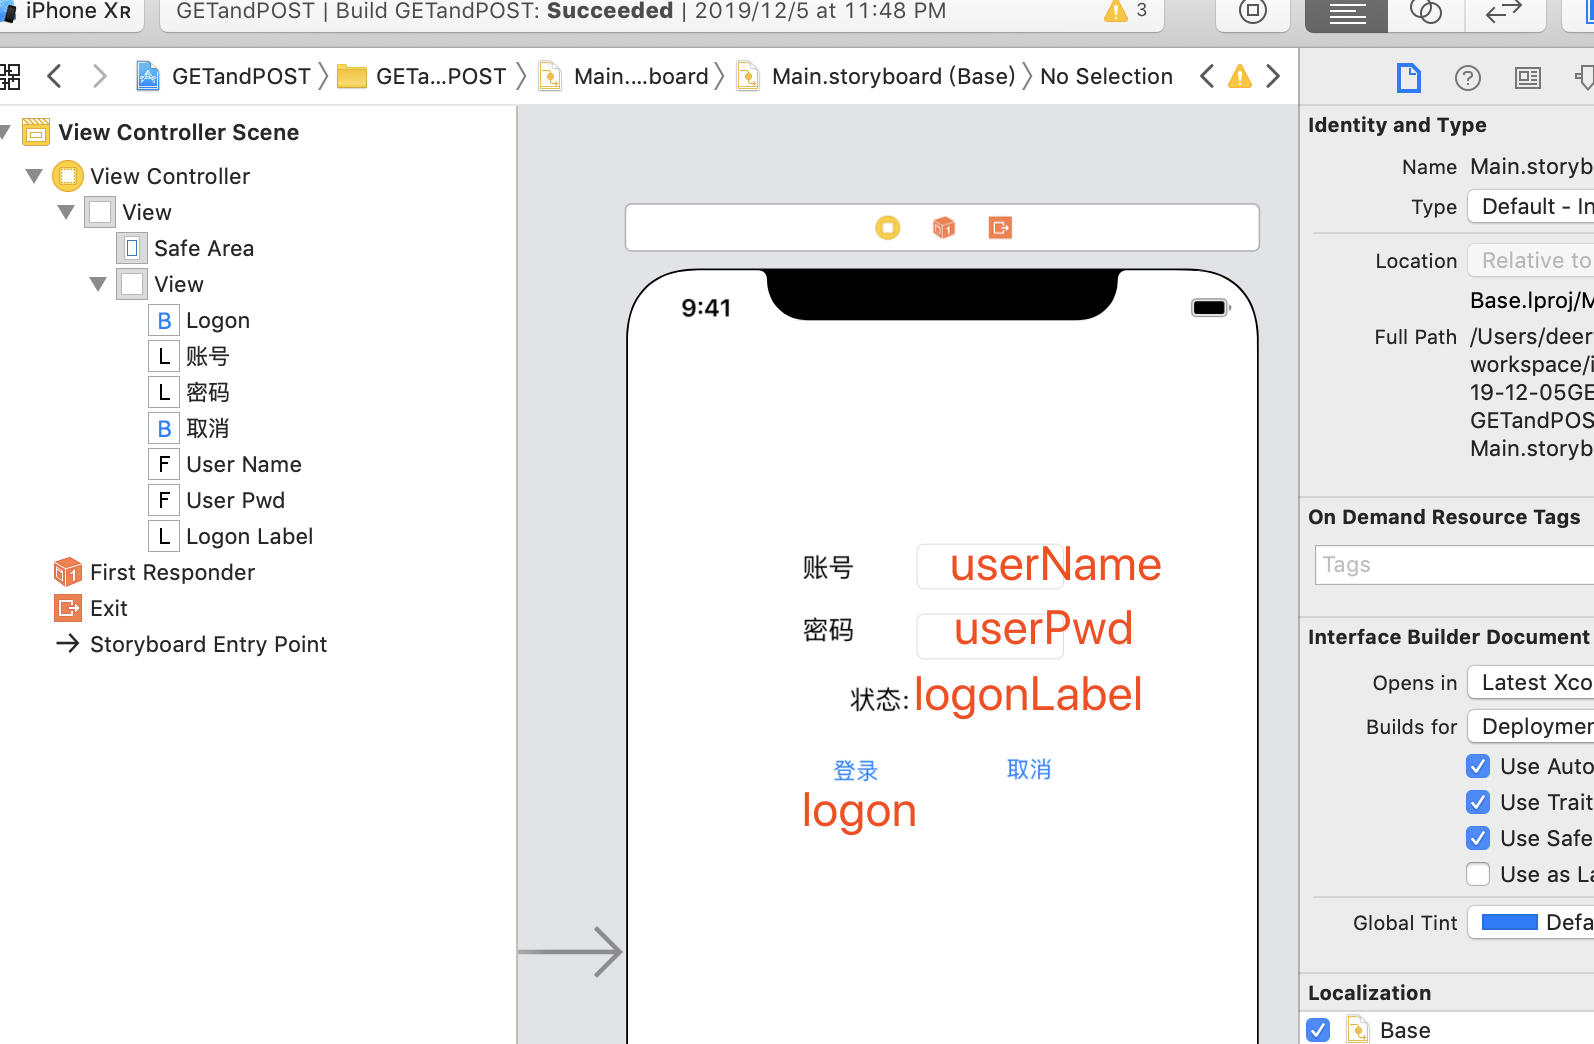Screen dimensions: 1594x1044
Task: Go back in navigation history
Action: [x=55, y=76]
